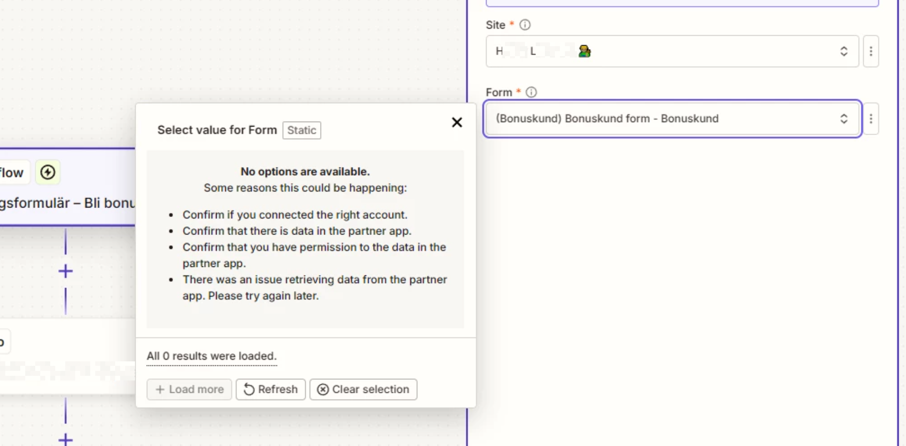Screen dimensions: 906x446
Task: Click the All 0 results were loaded text
Action: (x=211, y=356)
